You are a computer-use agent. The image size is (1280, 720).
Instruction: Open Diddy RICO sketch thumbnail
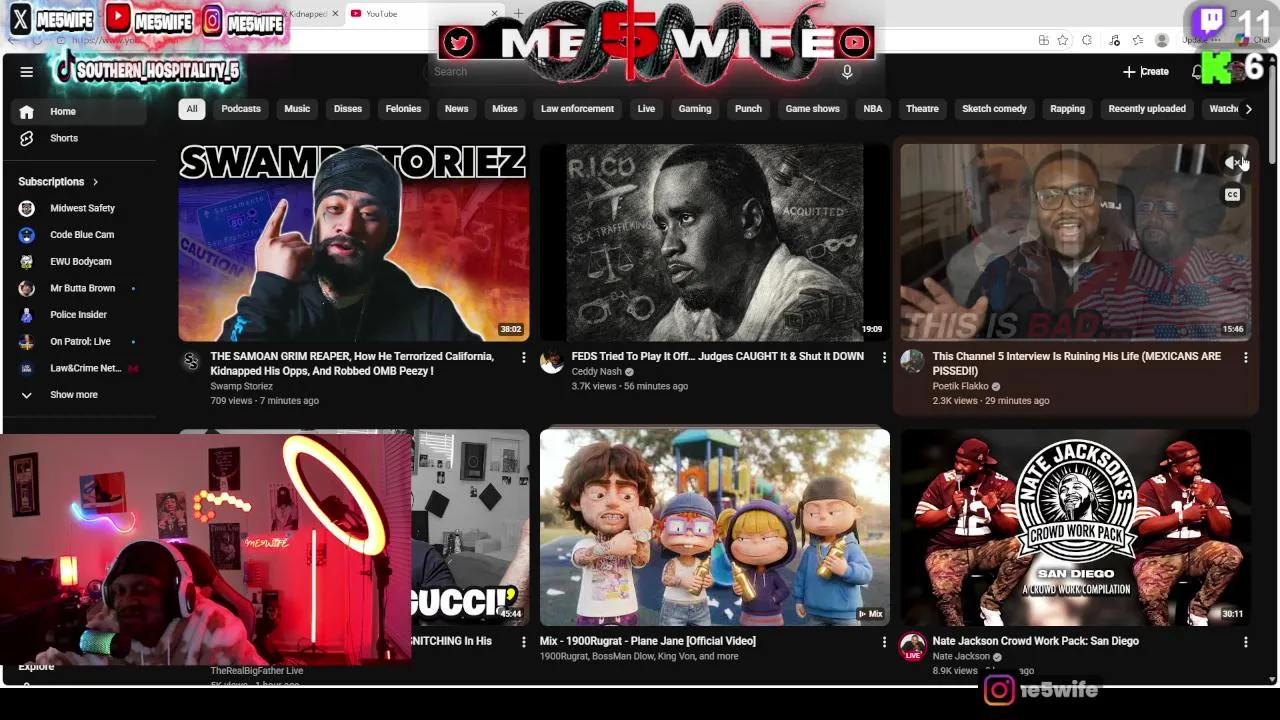coord(715,243)
